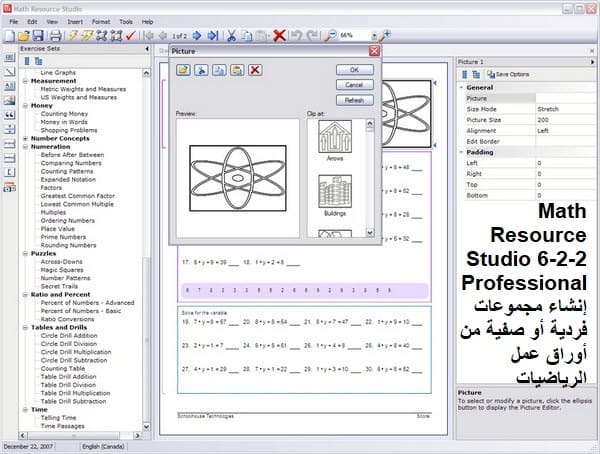Select Telling Time in exercise tree
The image size is (600, 454).
click(59, 418)
